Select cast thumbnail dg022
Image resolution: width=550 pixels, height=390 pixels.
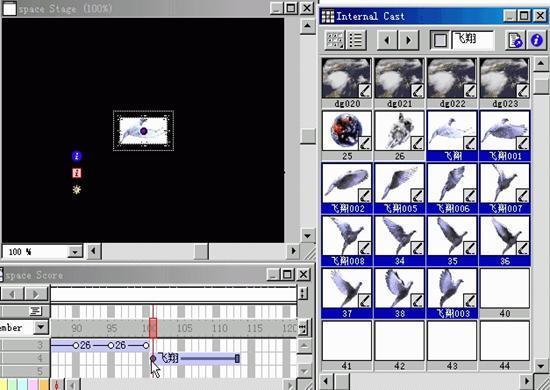(x=452, y=83)
